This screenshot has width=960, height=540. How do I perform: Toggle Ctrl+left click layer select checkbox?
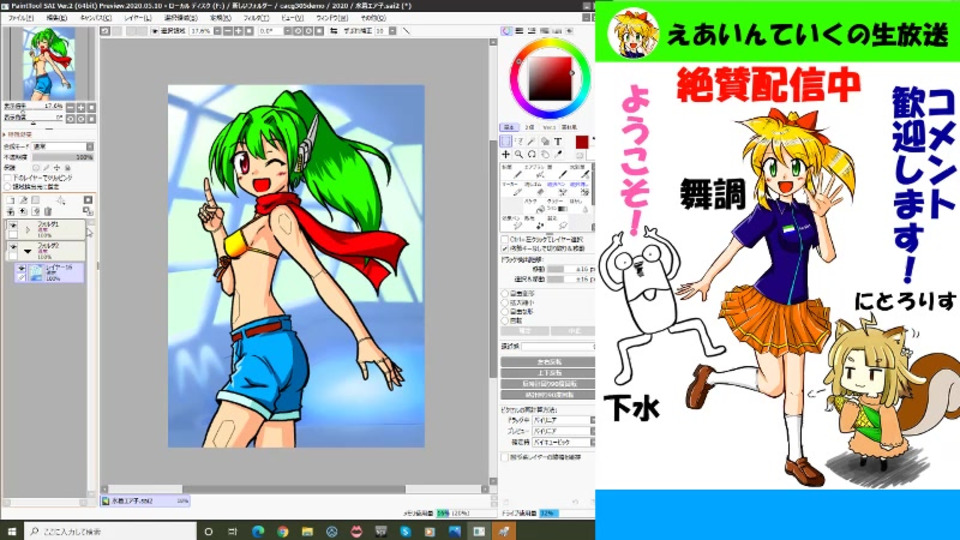tap(504, 240)
